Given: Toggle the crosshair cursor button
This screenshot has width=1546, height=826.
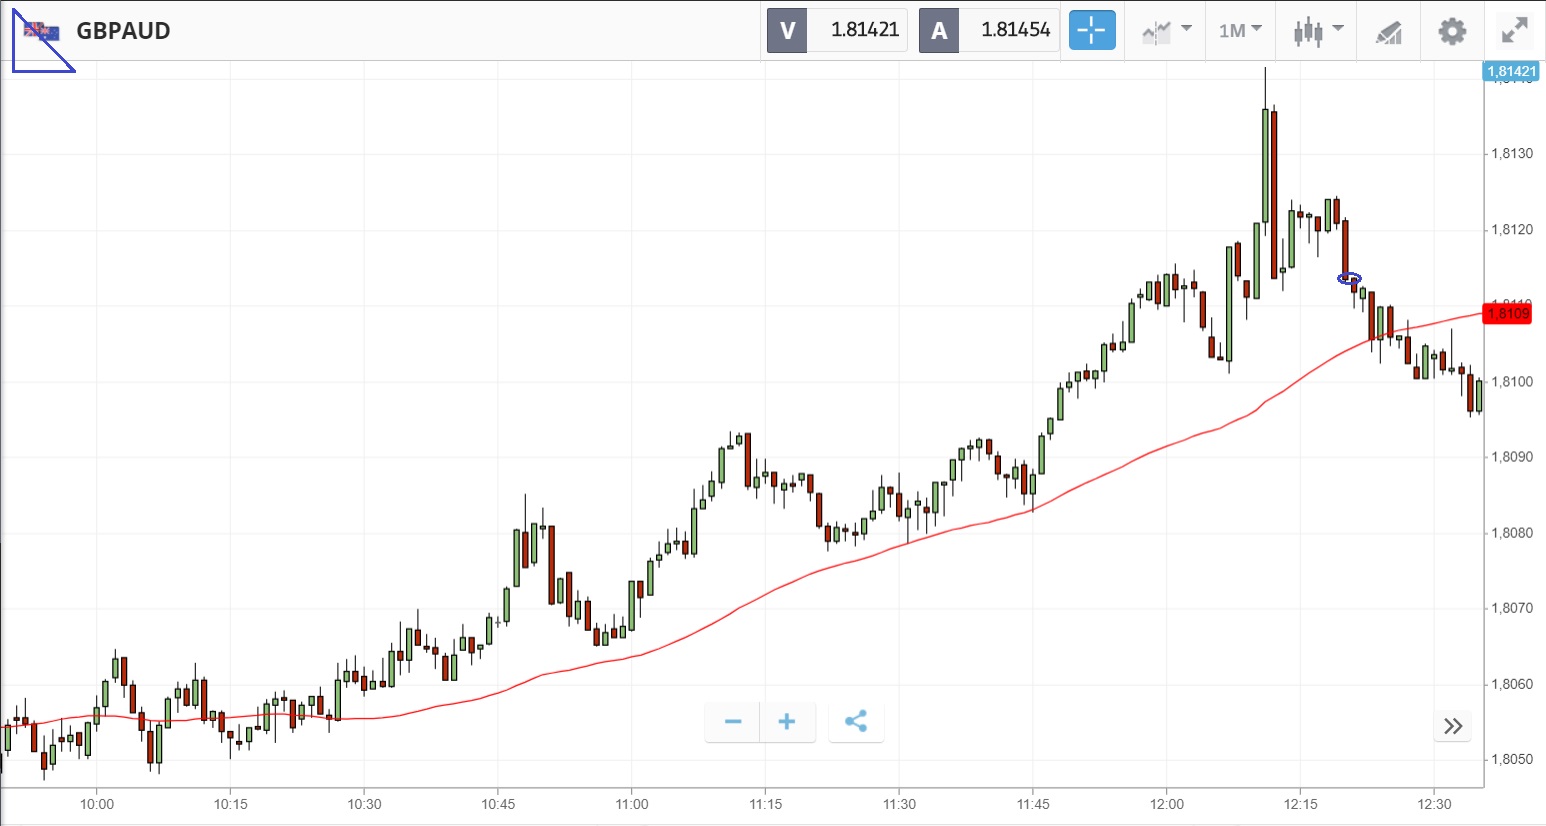Looking at the screenshot, I should tap(1091, 31).
